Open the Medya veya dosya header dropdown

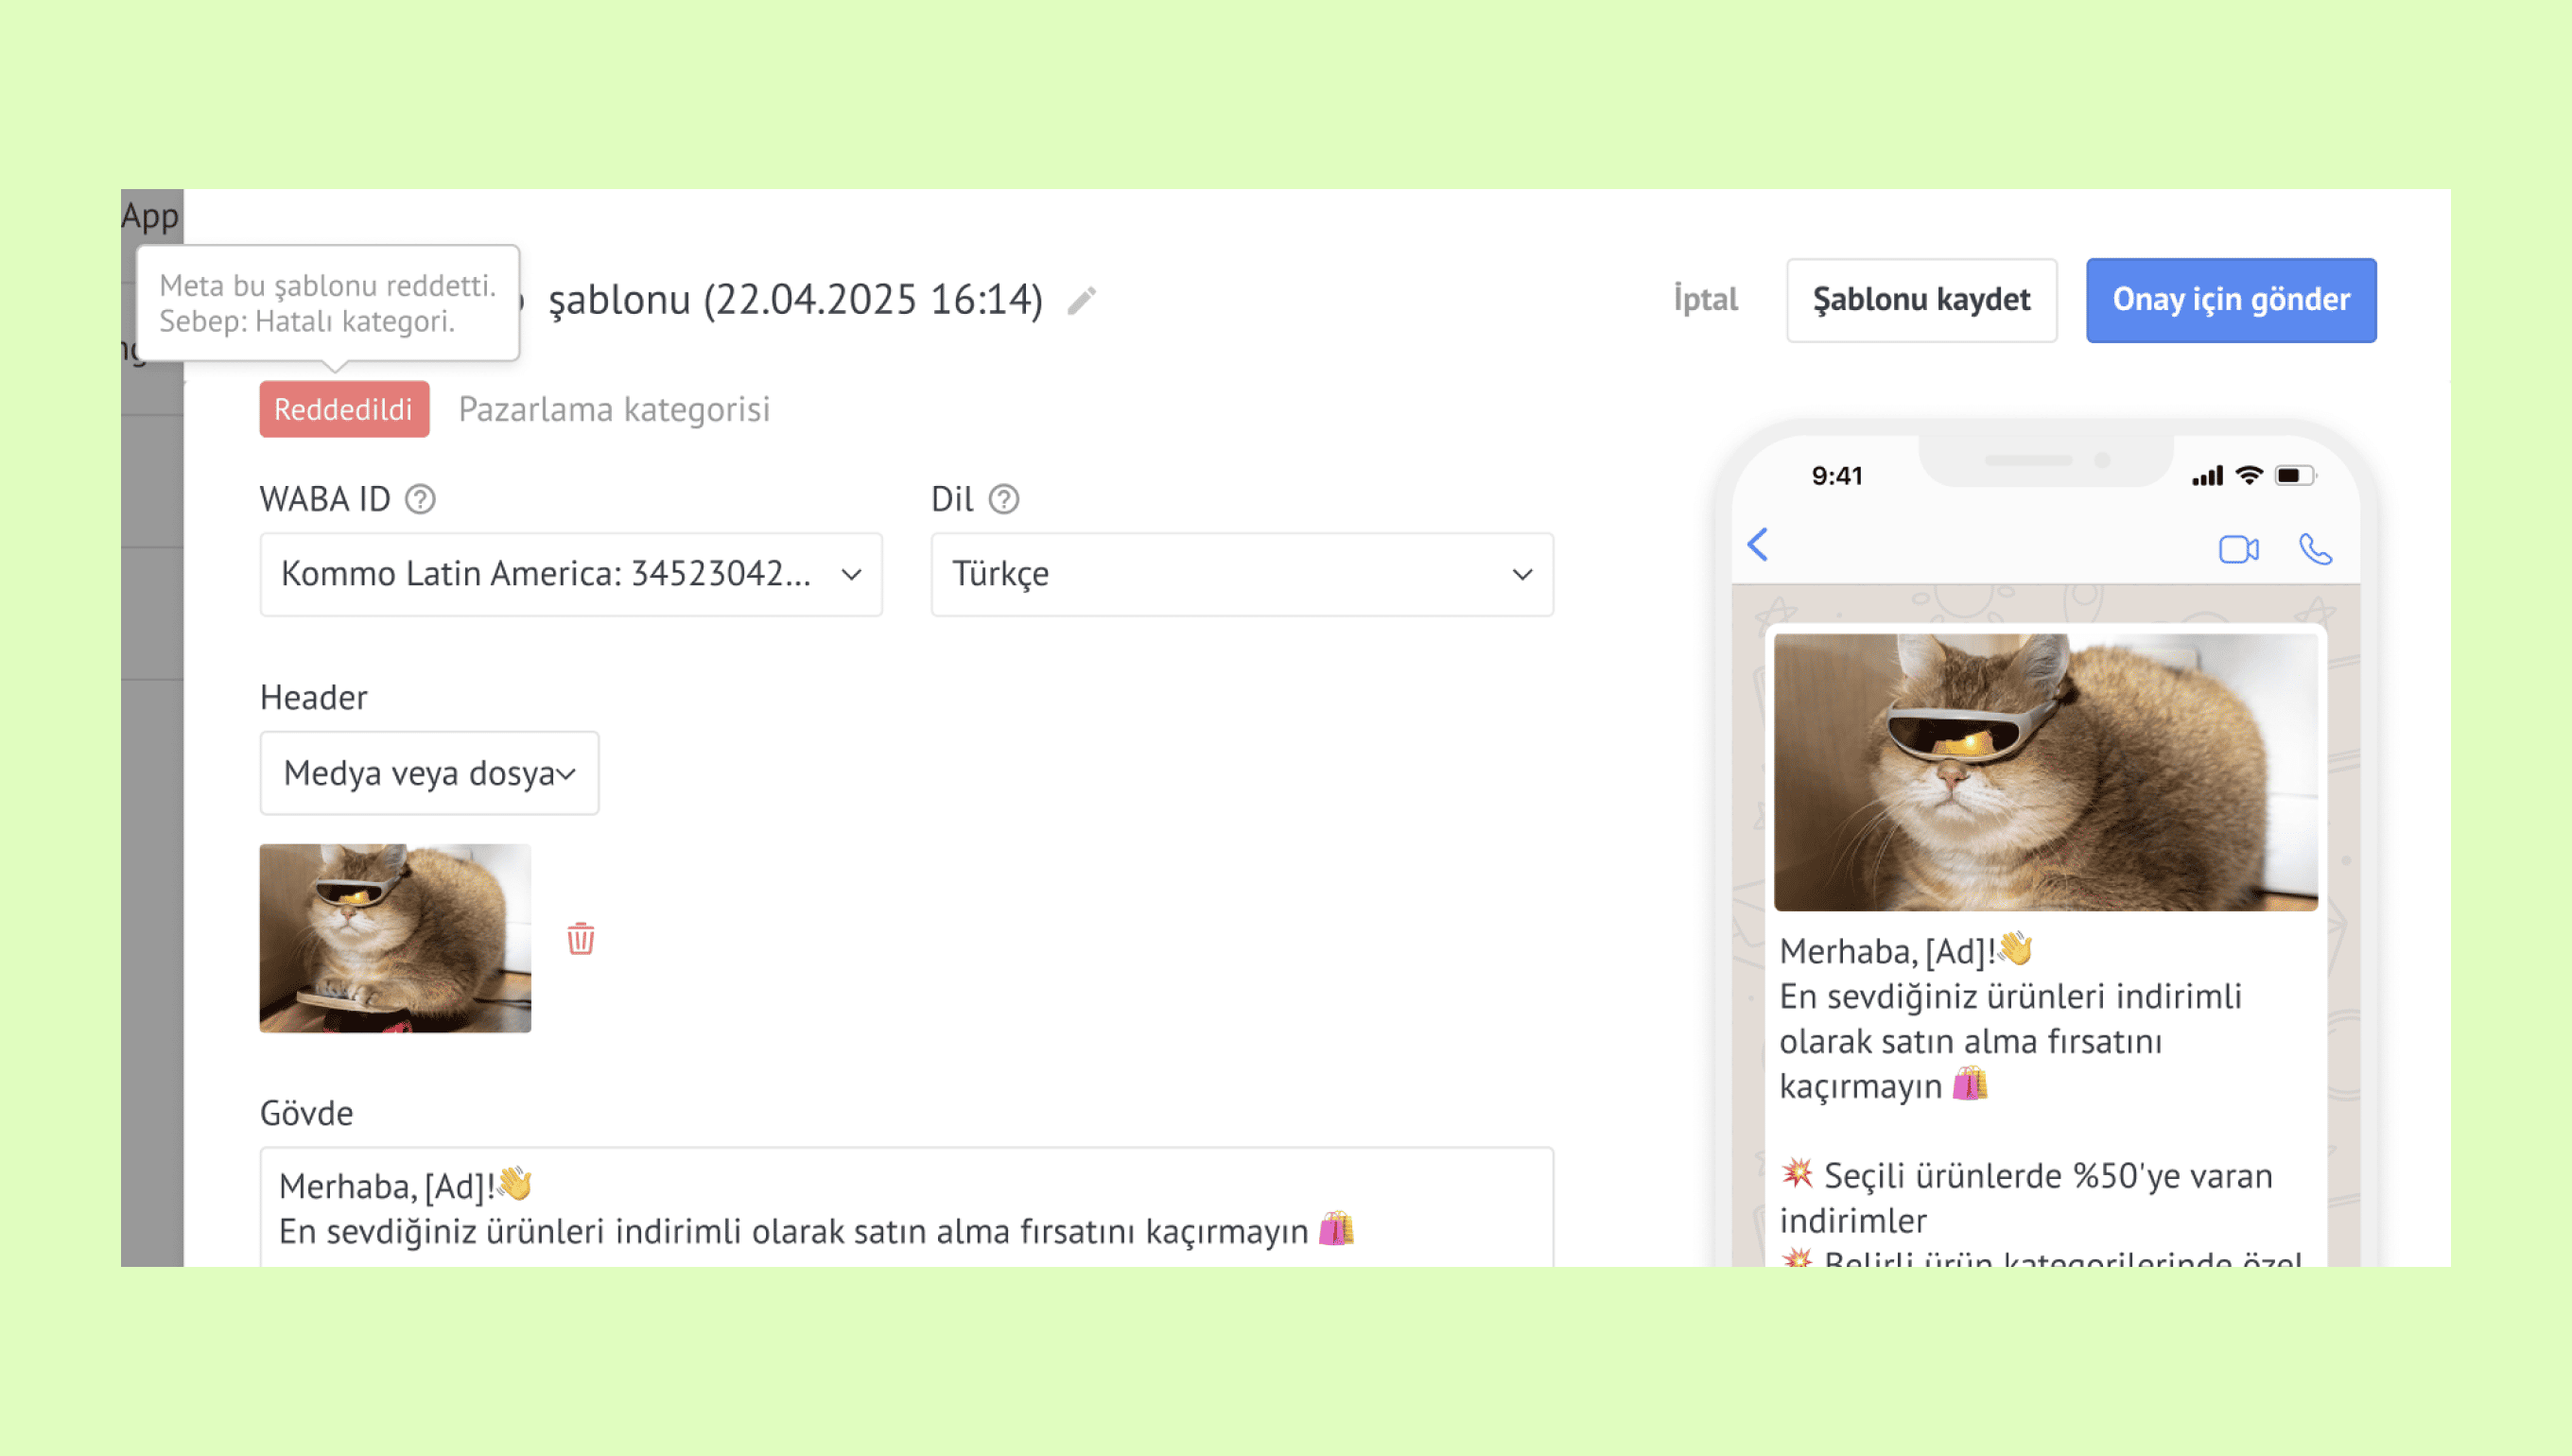429,773
